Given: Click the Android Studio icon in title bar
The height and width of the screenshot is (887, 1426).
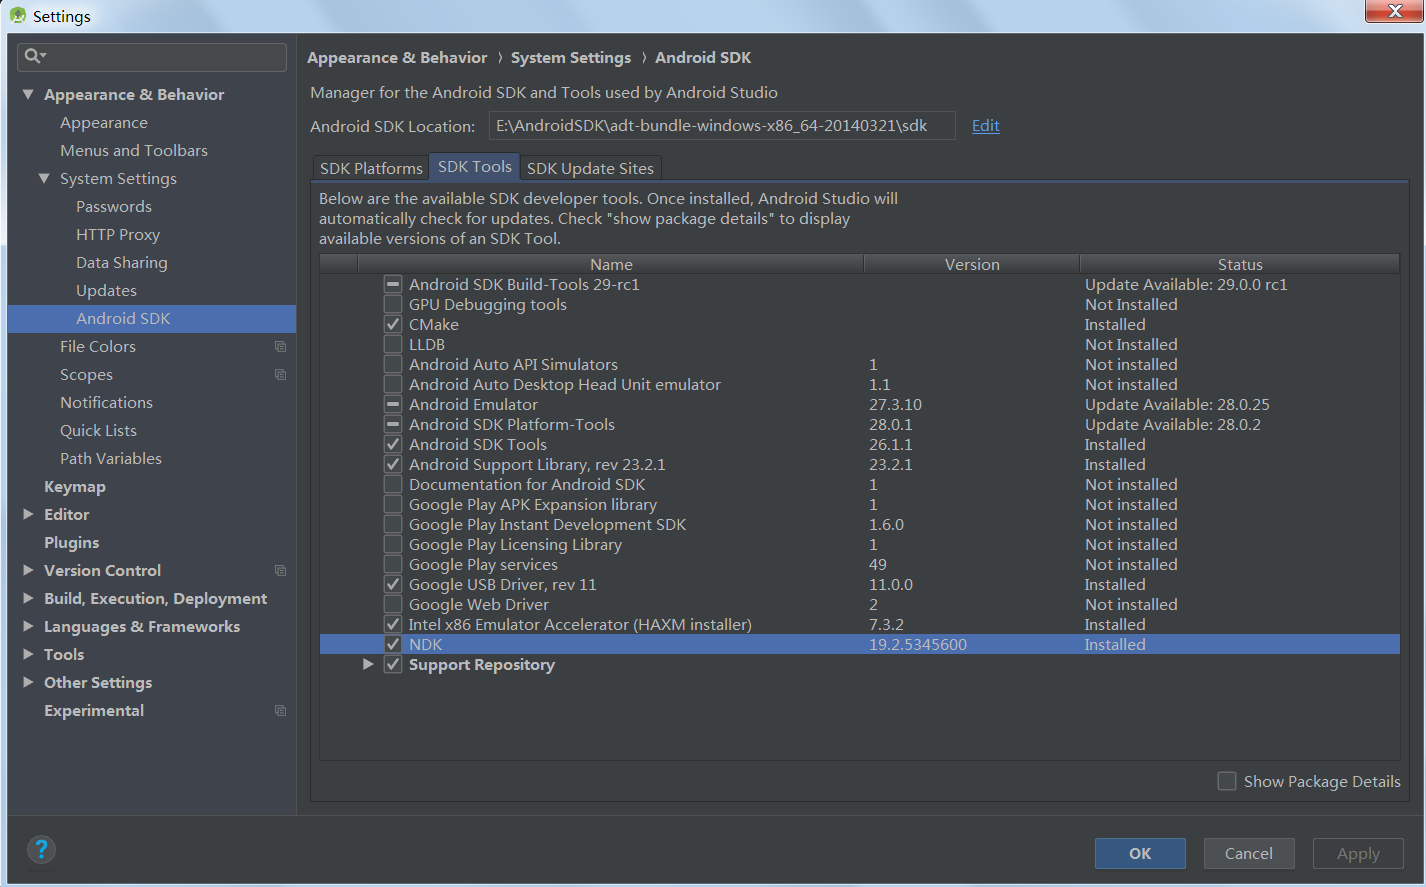Looking at the screenshot, I should 17,16.
